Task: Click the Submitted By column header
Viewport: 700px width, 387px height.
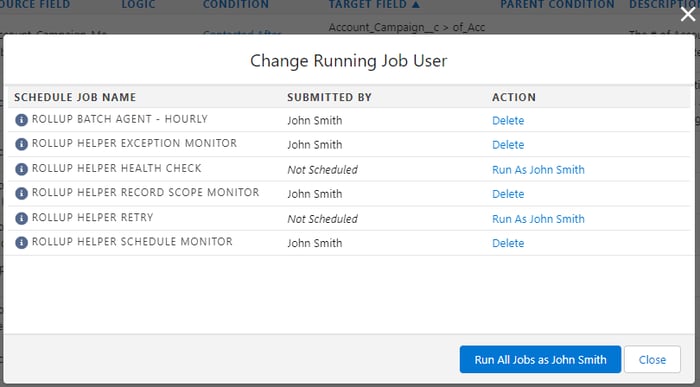Action: (x=329, y=97)
